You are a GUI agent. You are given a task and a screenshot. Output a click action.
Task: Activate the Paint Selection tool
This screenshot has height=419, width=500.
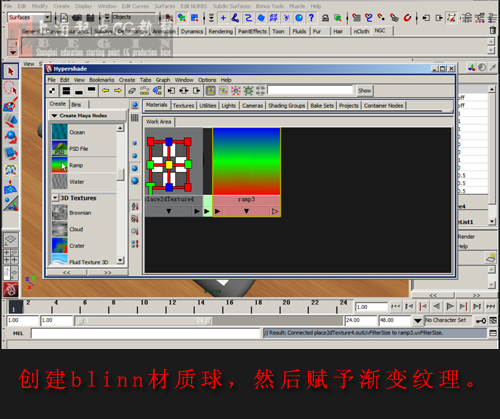point(11,105)
